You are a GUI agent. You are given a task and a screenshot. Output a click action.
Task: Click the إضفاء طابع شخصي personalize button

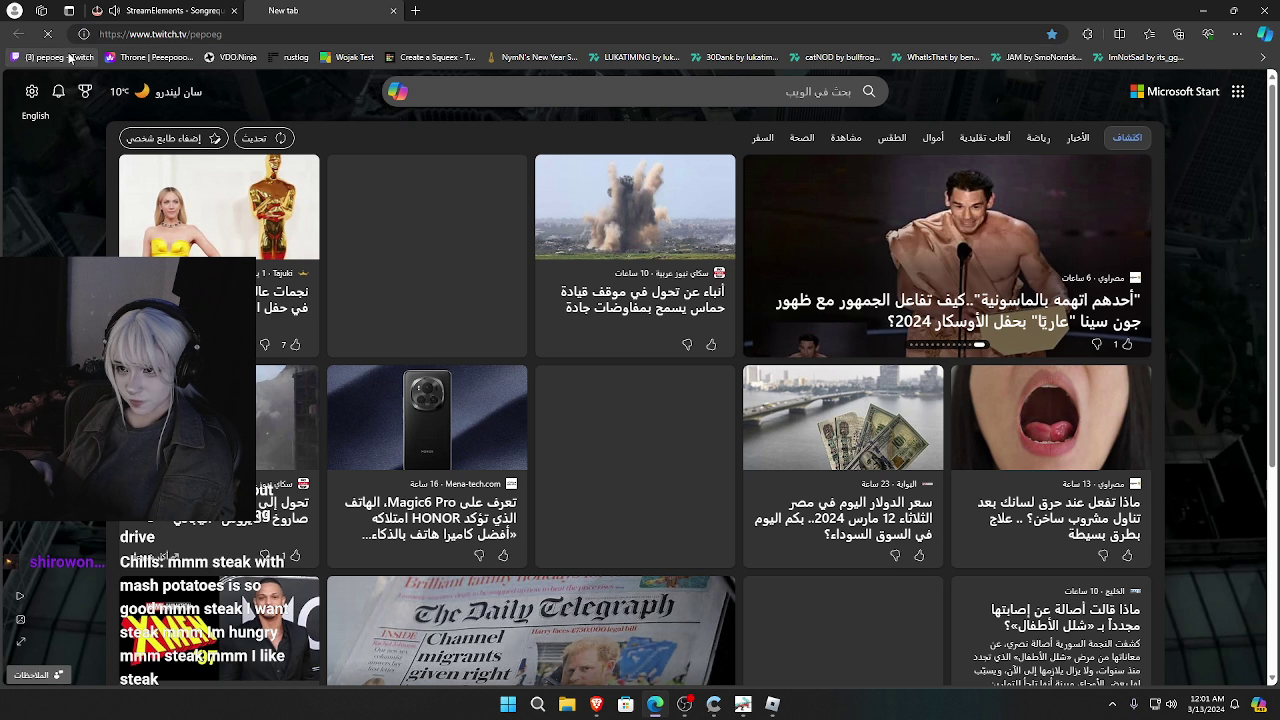click(175, 138)
